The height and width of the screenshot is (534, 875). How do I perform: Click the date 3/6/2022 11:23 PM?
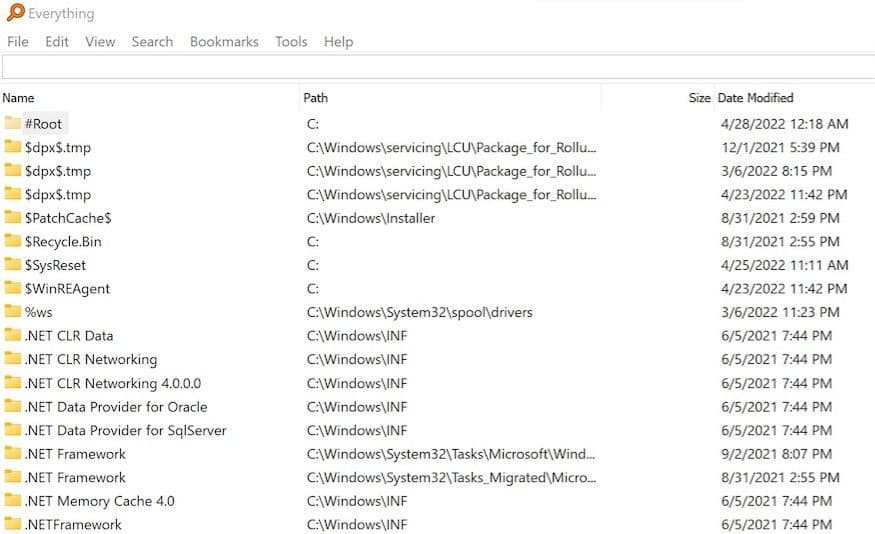(780, 312)
